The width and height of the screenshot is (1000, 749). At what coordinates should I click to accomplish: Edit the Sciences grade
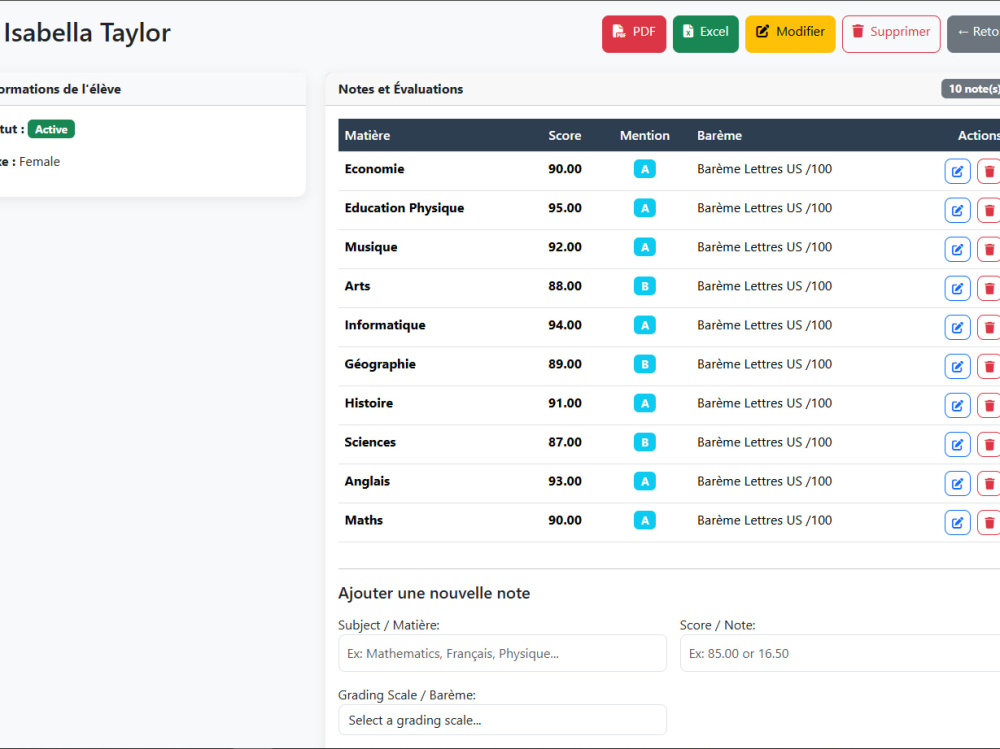click(x=957, y=444)
